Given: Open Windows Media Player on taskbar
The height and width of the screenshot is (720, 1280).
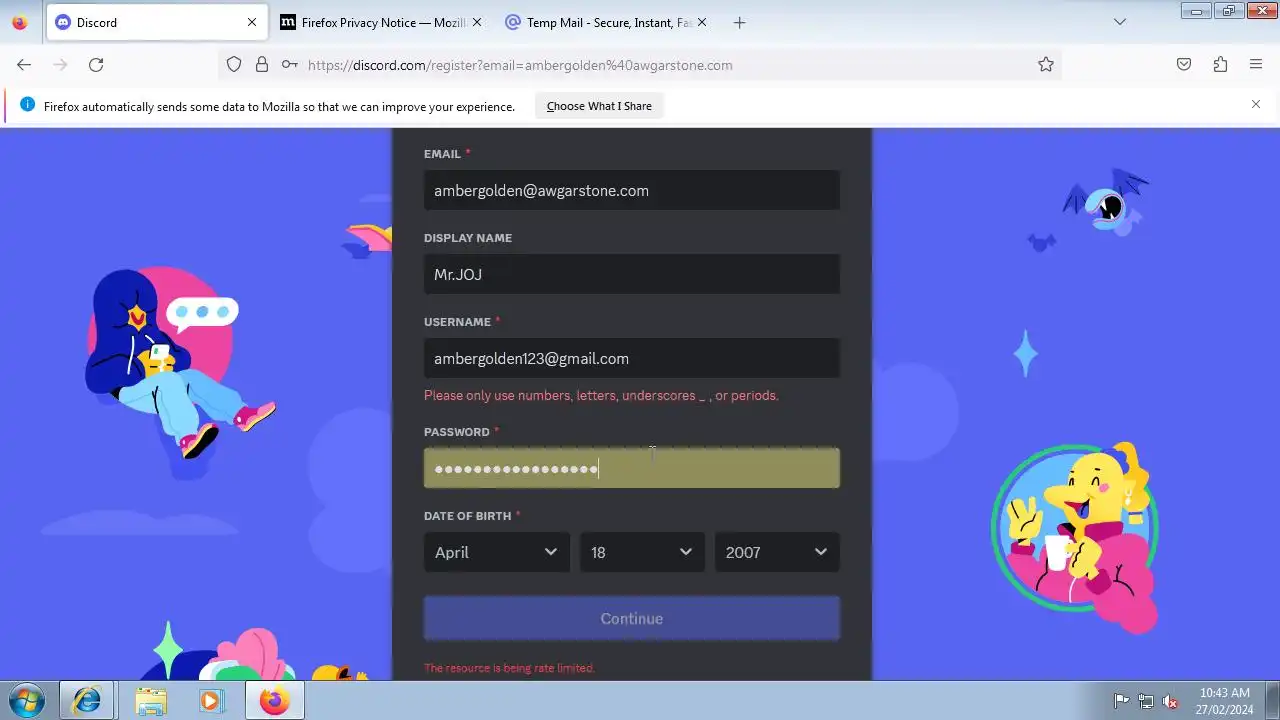Looking at the screenshot, I should pos(211,701).
